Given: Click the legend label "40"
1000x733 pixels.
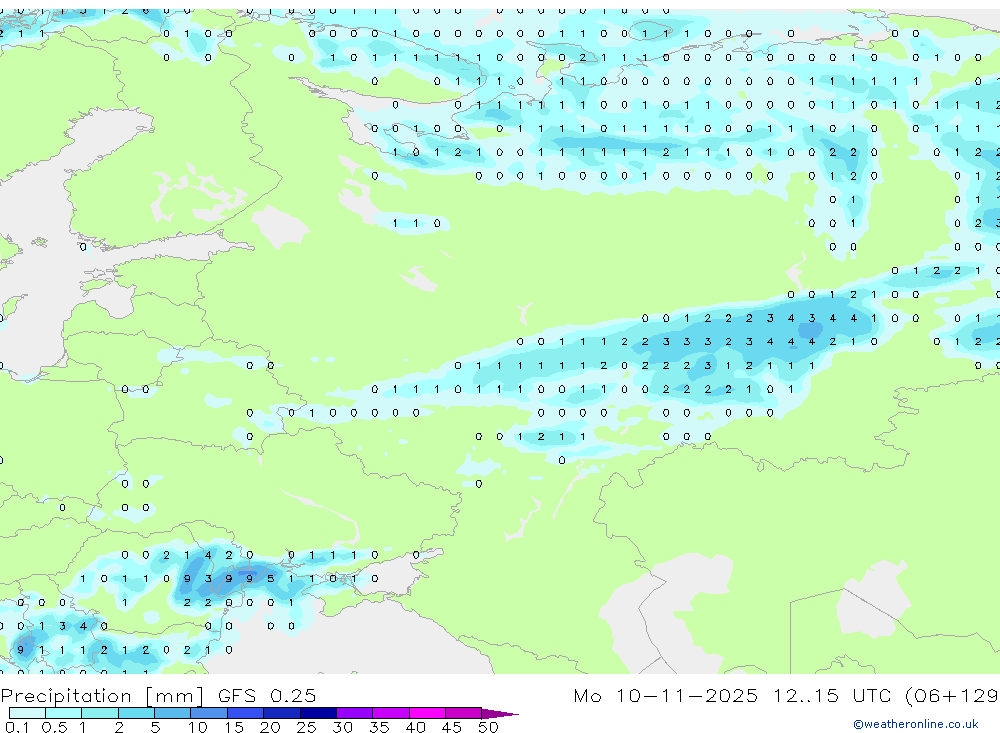Looking at the screenshot, I should [415, 727].
